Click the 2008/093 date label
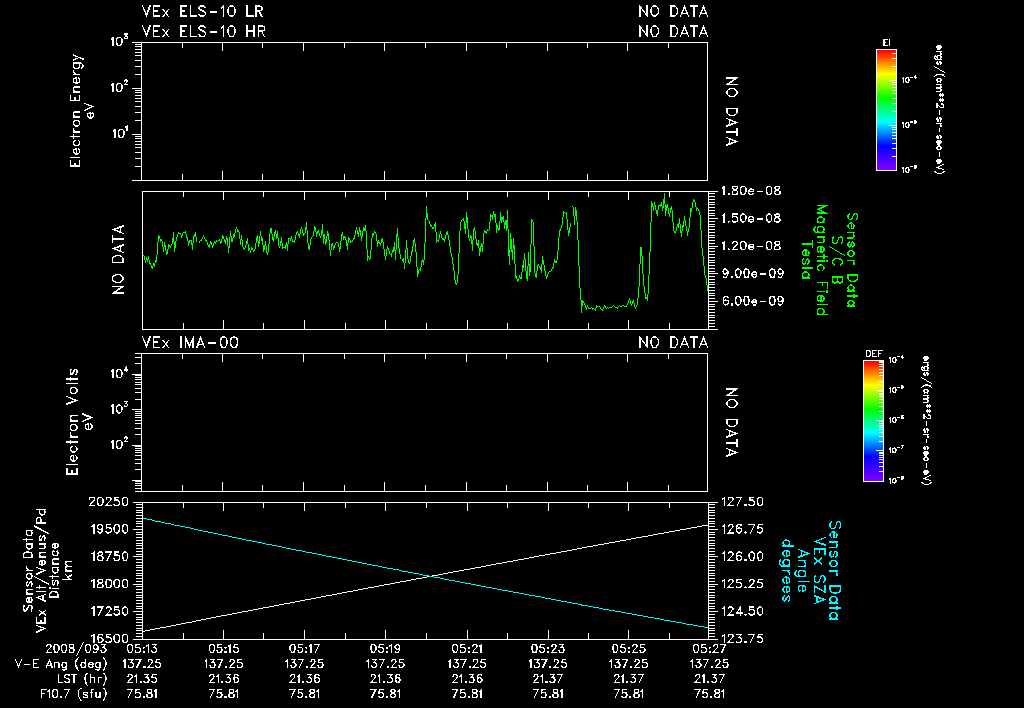 click(x=76, y=649)
